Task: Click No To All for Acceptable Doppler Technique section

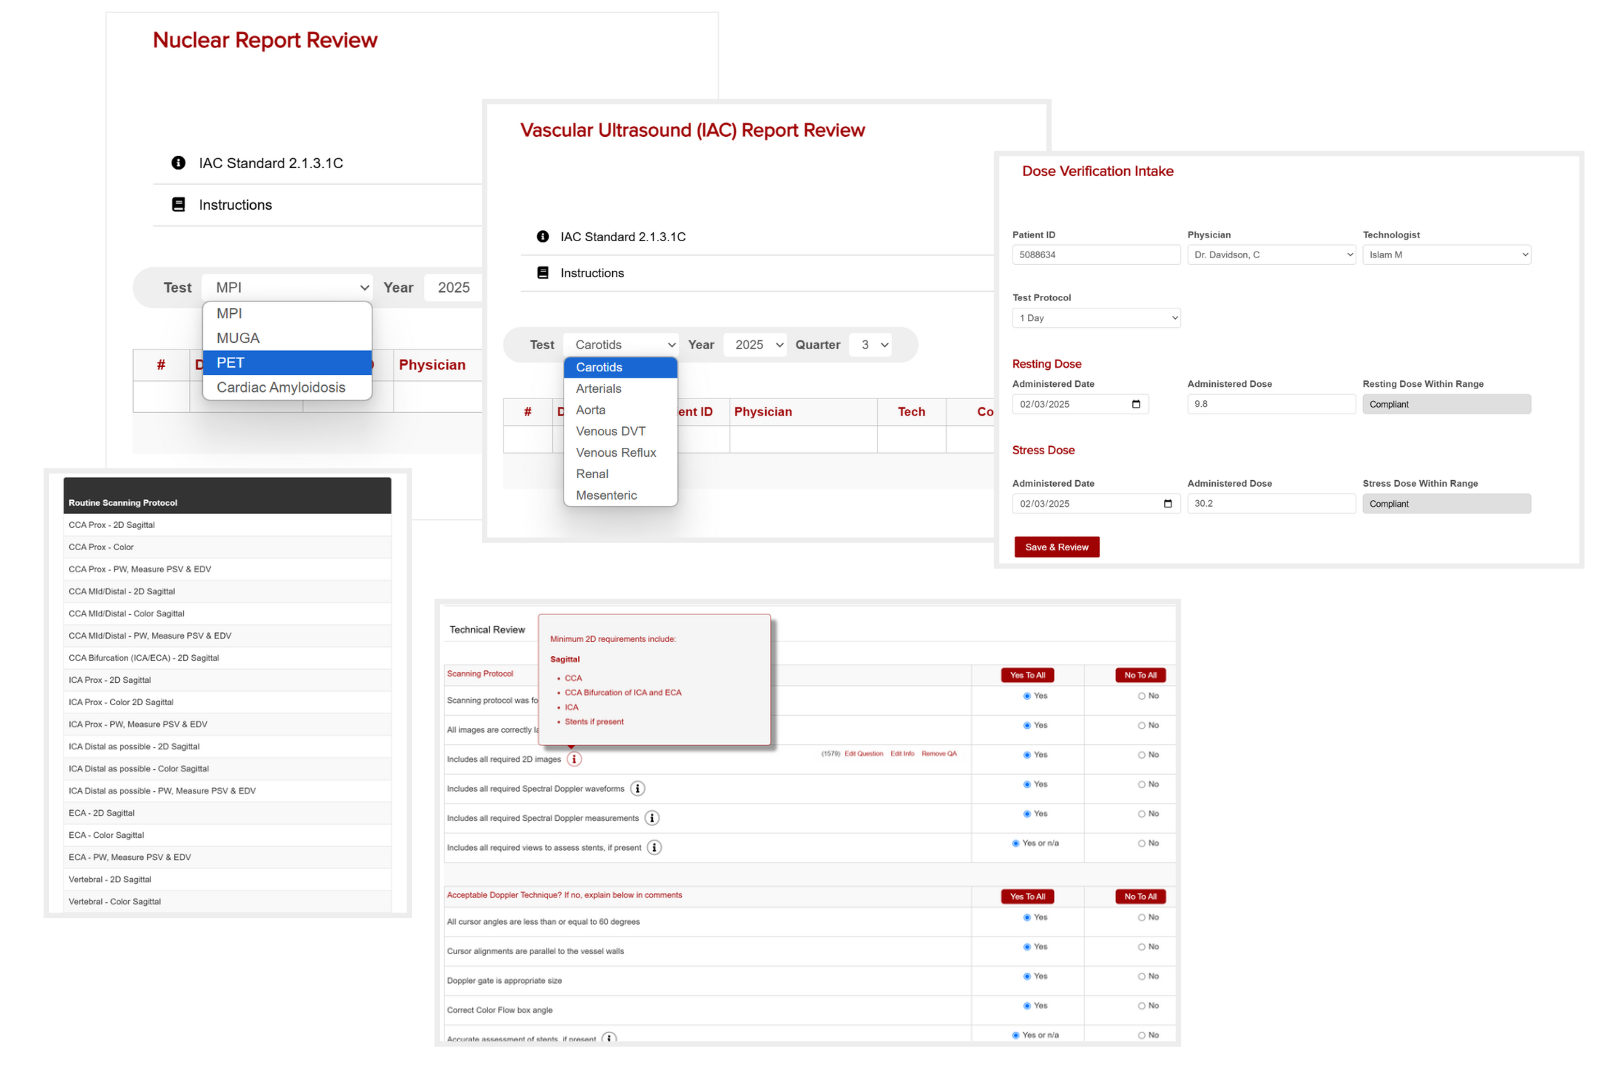Action: tap(1140, 897)
